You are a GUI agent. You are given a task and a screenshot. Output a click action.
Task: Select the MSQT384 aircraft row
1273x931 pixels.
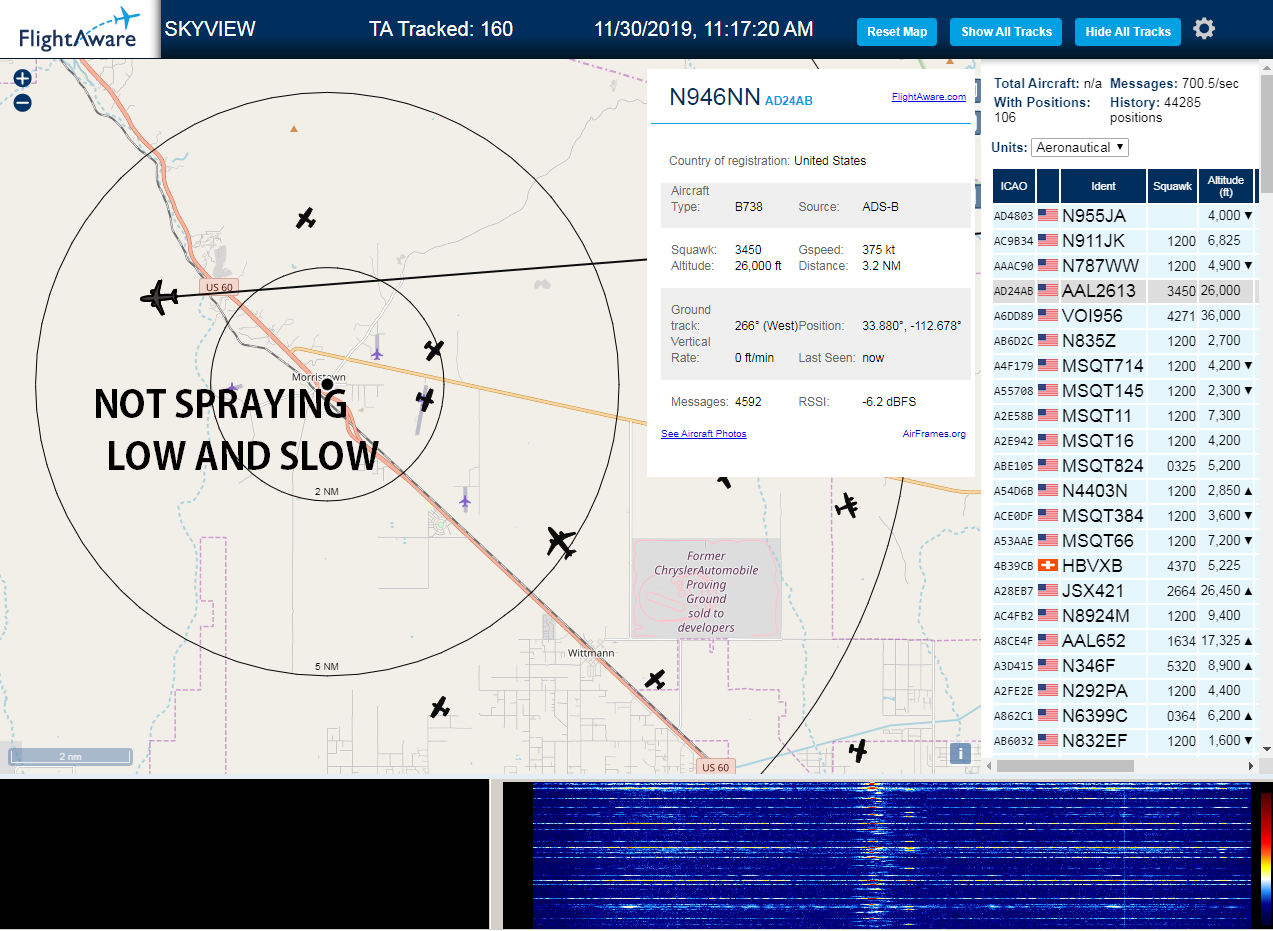[1124, 516]
